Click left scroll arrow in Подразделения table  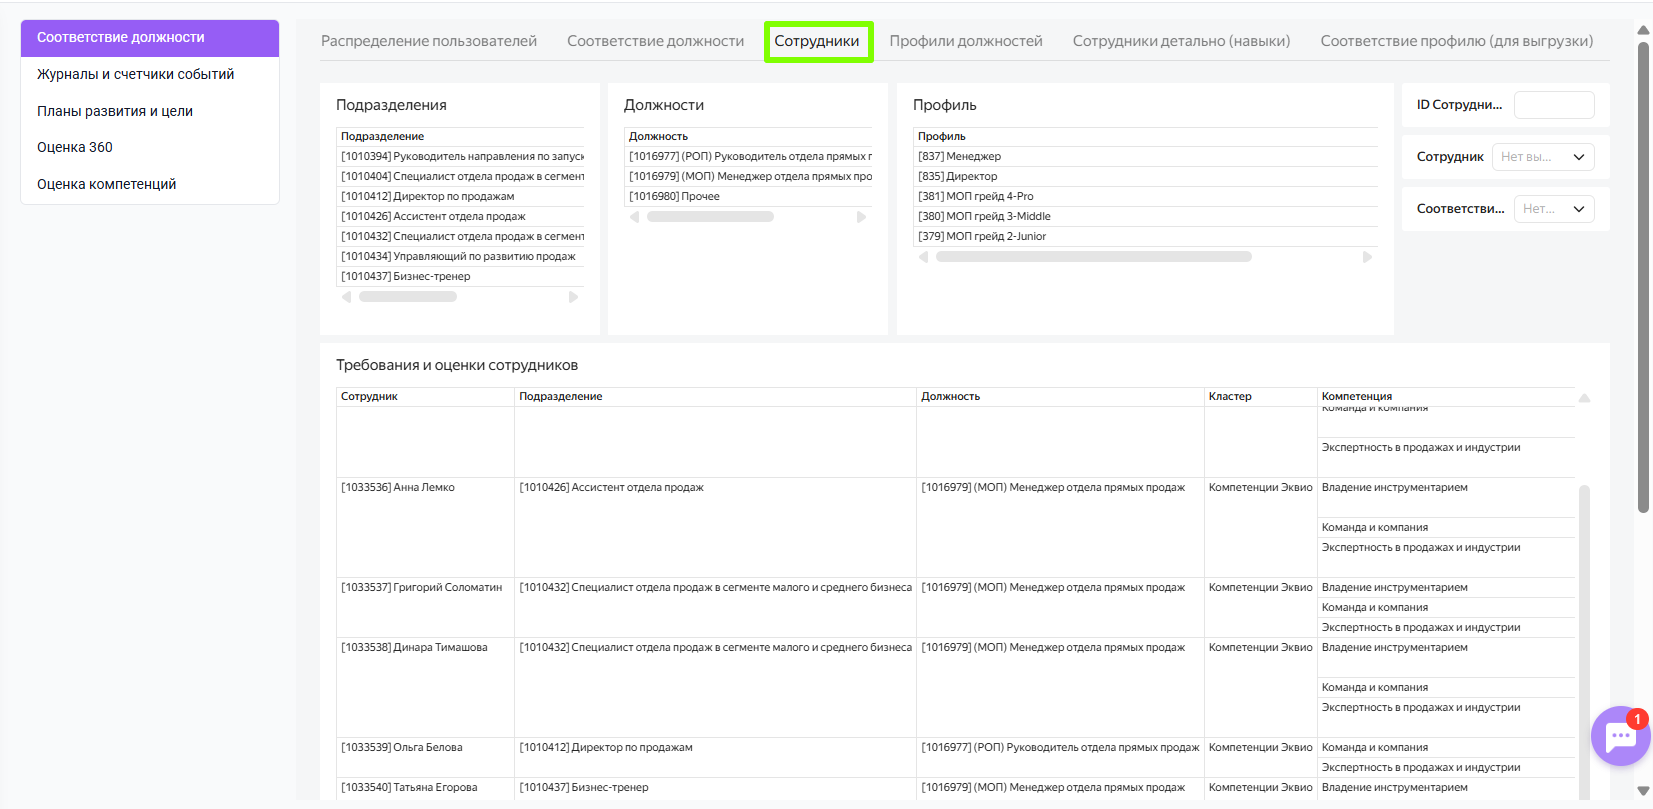click(x=347, y=297)
